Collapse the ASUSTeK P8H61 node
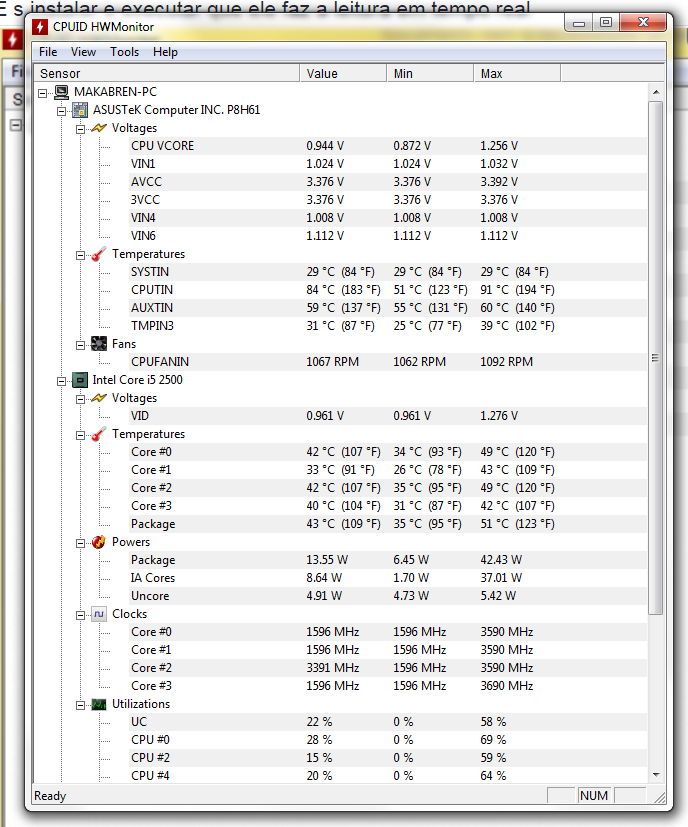Viewport: 688px width, 827px height. pos(62,111)
